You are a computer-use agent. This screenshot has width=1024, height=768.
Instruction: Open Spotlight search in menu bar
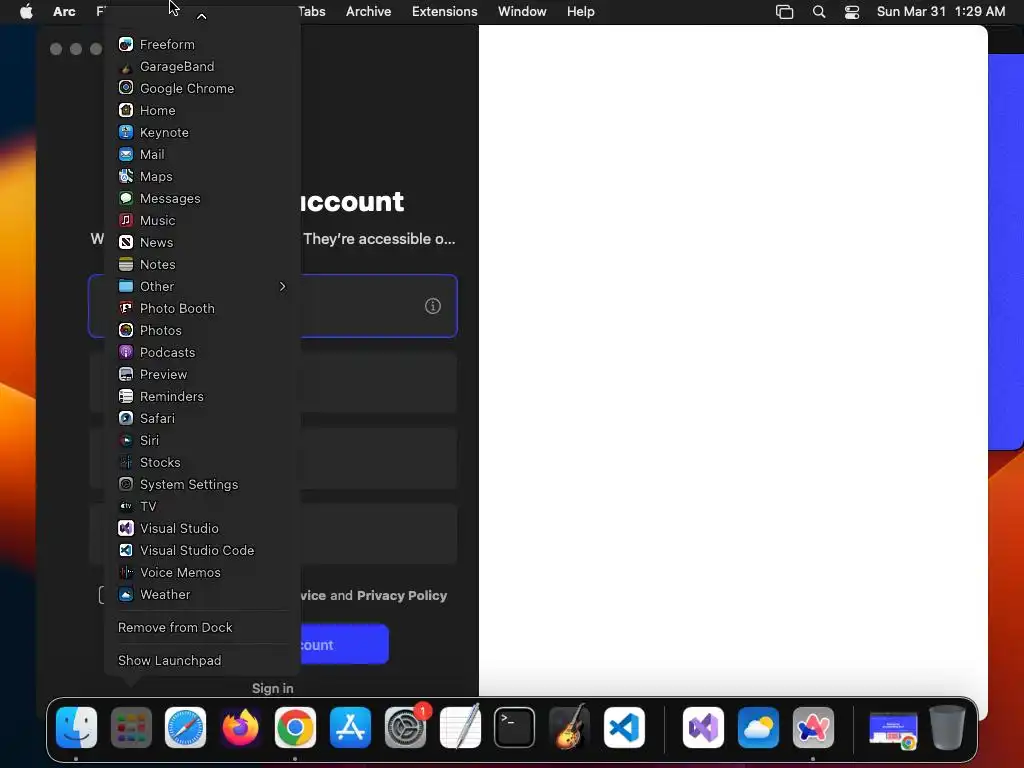(x=819, y=12)
